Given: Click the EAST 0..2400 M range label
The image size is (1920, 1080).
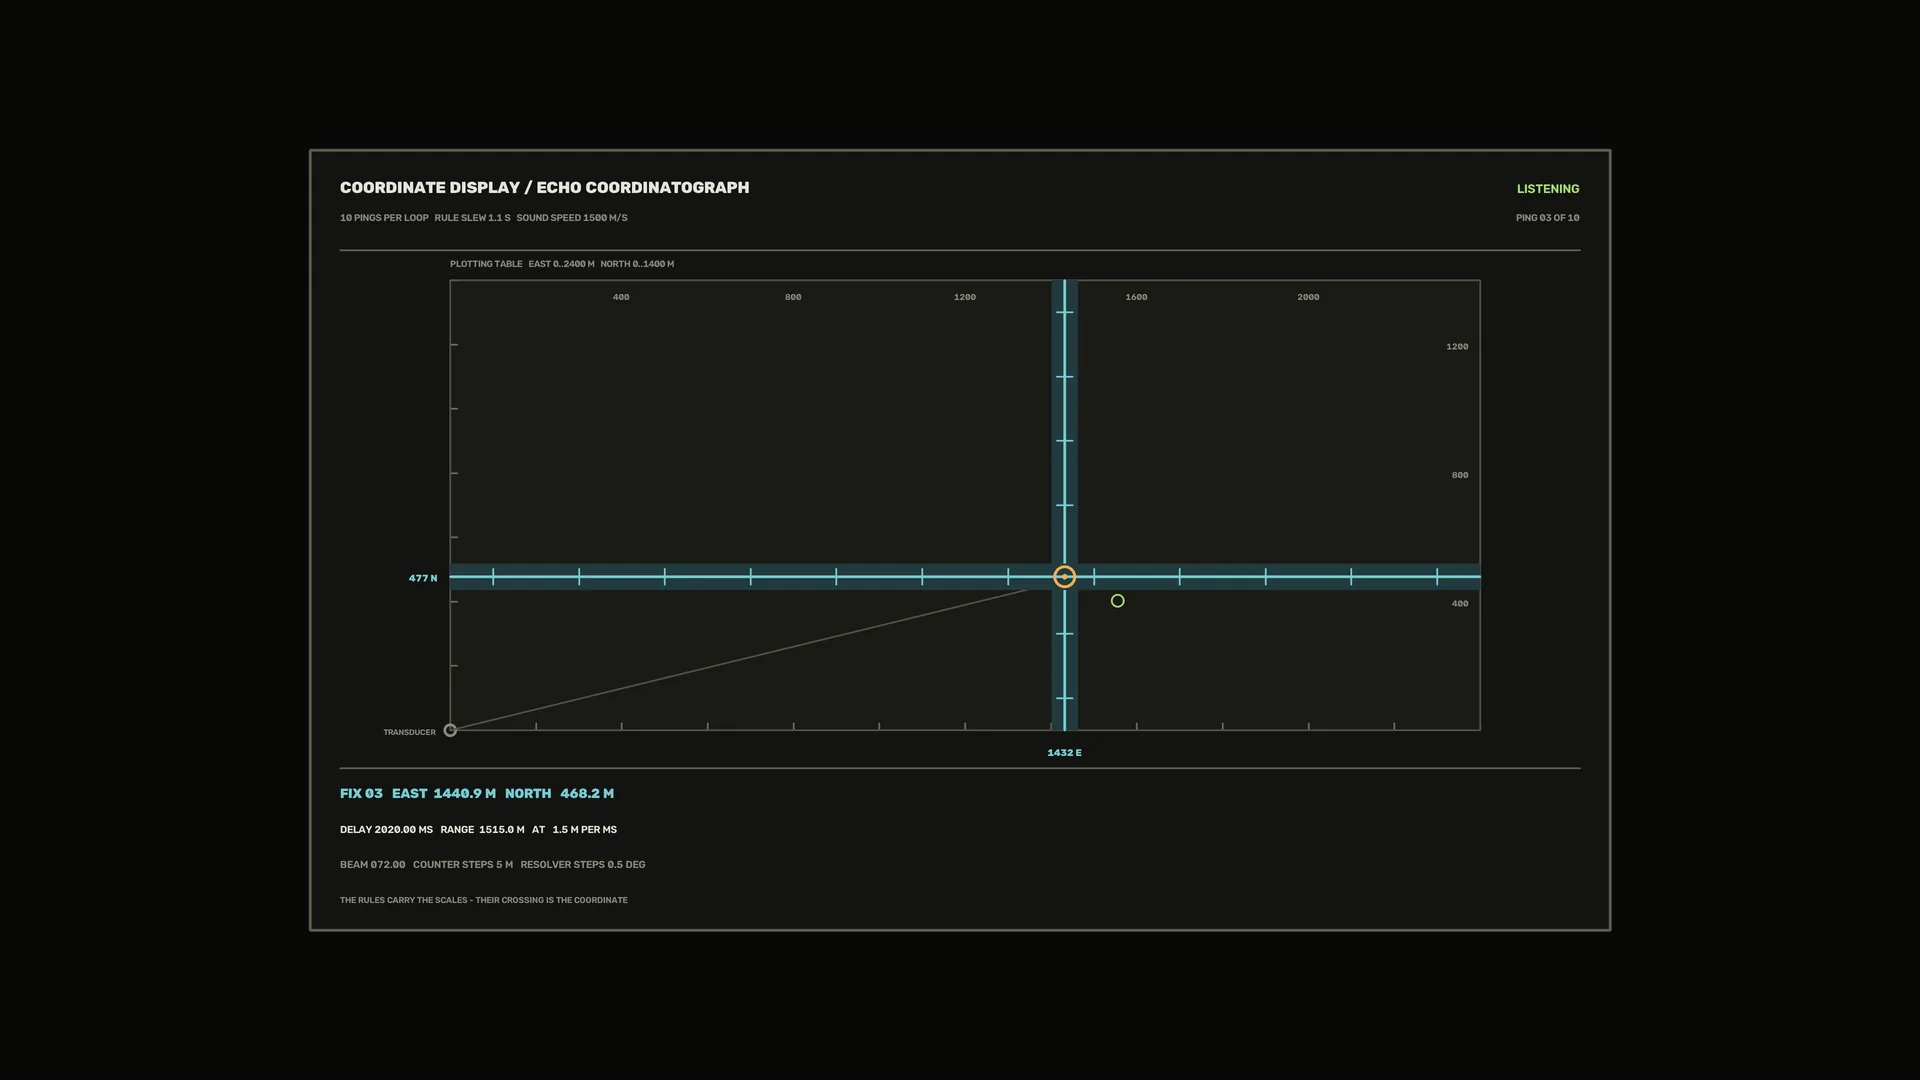Looking at the screenshot, I should click(561, 264).
